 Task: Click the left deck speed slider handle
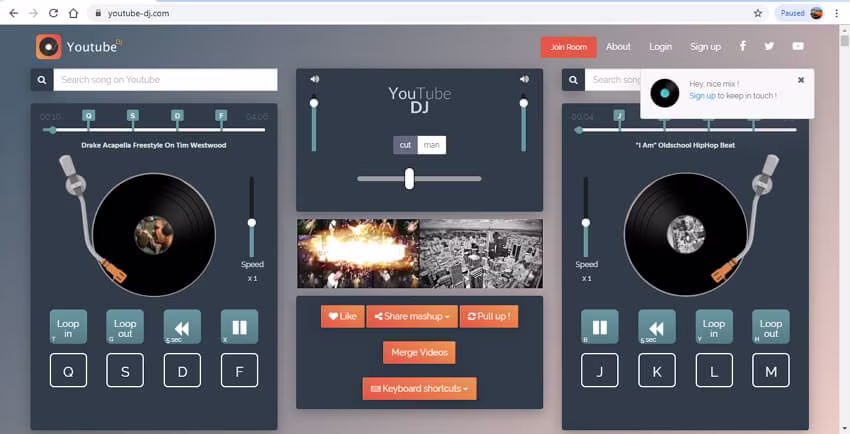[252, 223]
